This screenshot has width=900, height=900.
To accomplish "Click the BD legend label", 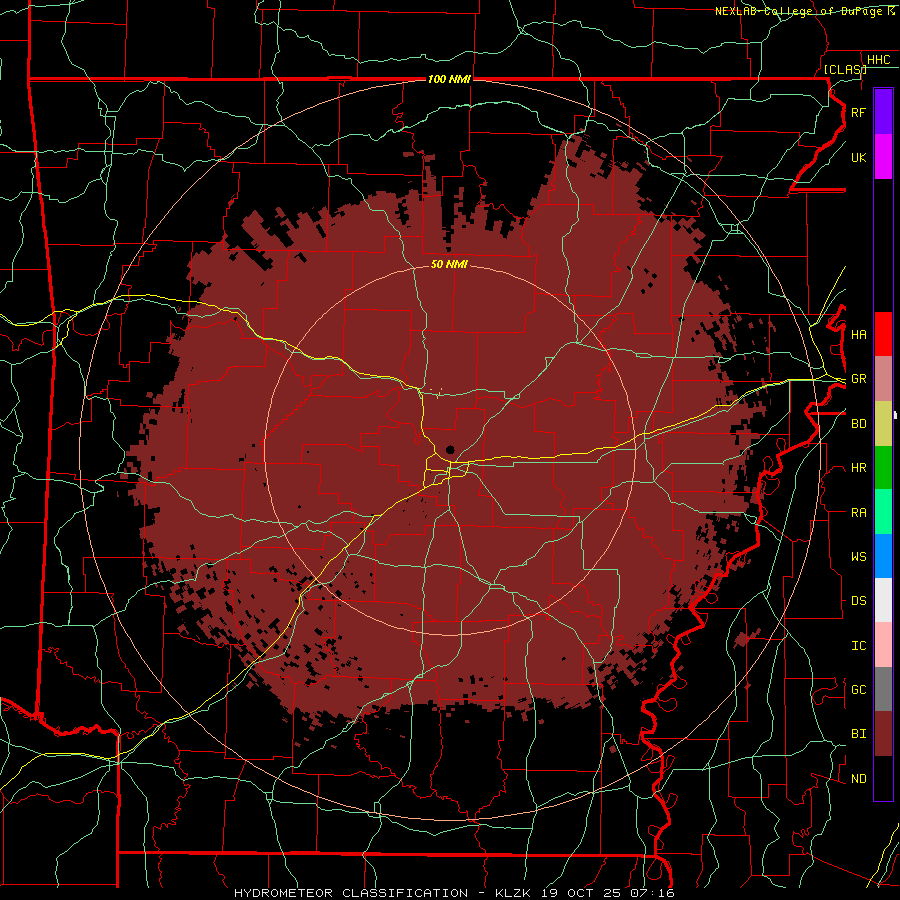I will pyautogui.click(x=858, y=424).
